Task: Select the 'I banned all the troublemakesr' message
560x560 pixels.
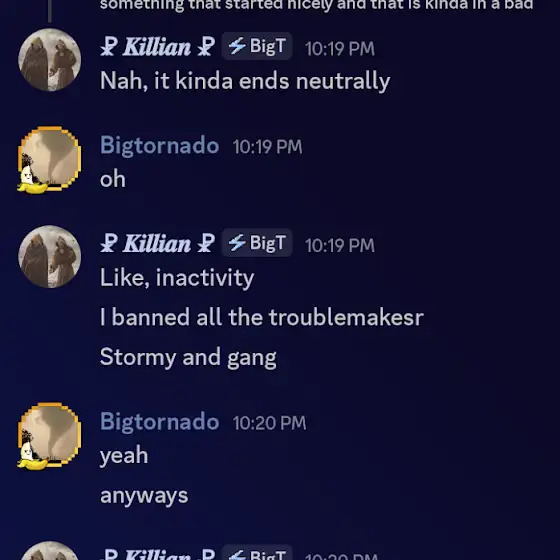Action: click(262, 317)
